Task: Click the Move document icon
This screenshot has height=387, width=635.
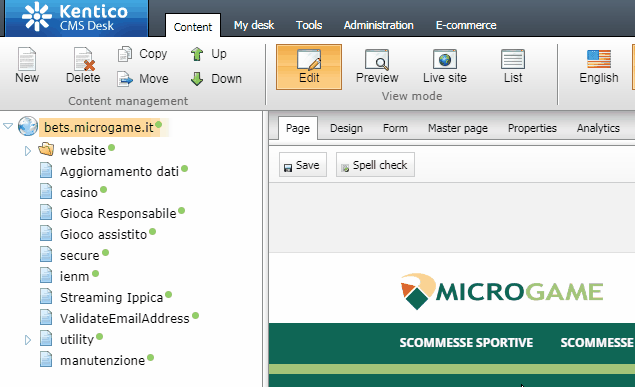Action: (x=125, y=79)
